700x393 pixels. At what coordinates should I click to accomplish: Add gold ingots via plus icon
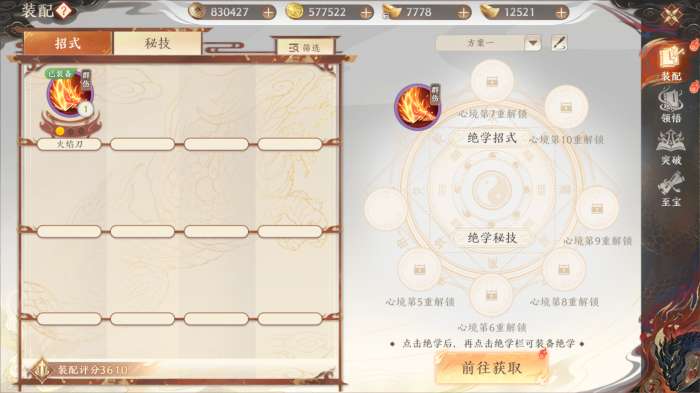point(562,13)
